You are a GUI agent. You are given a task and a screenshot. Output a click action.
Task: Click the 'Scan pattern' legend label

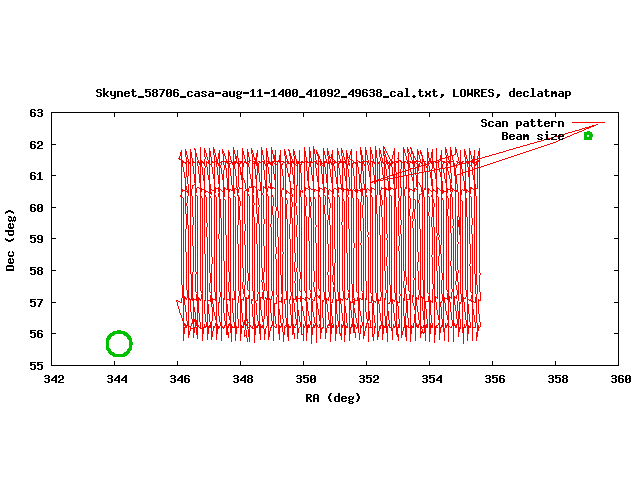522,123
